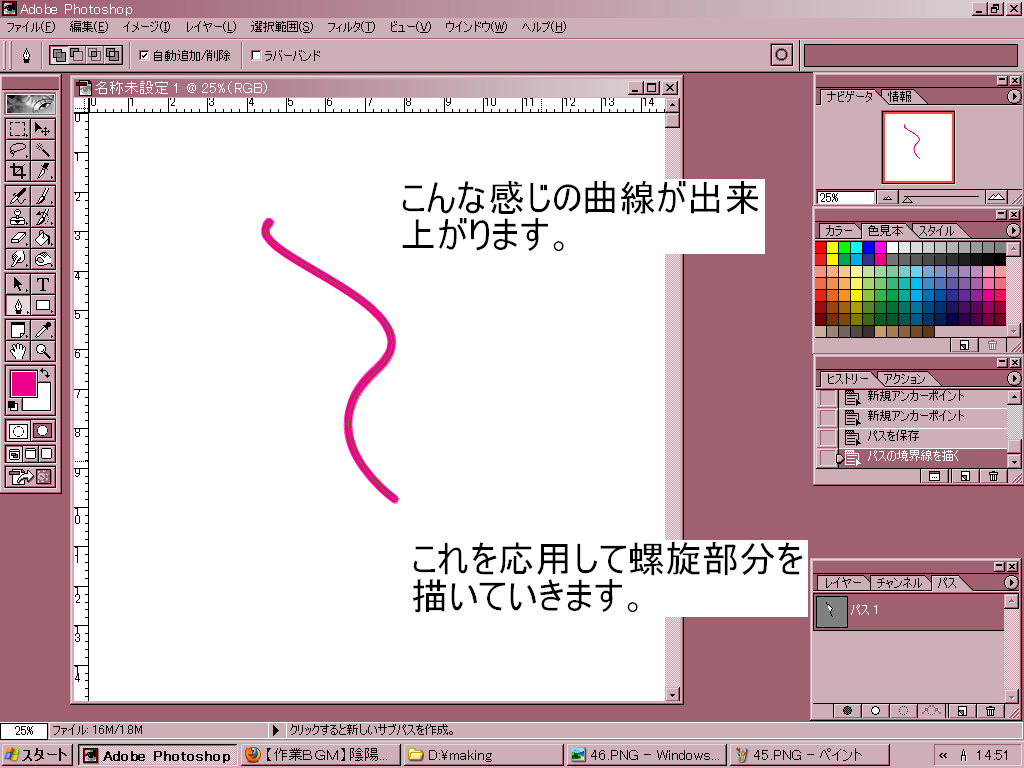Select the Paint Bucket tool
The width and height of the screenshot is (1024, 768).
point(43,238)
